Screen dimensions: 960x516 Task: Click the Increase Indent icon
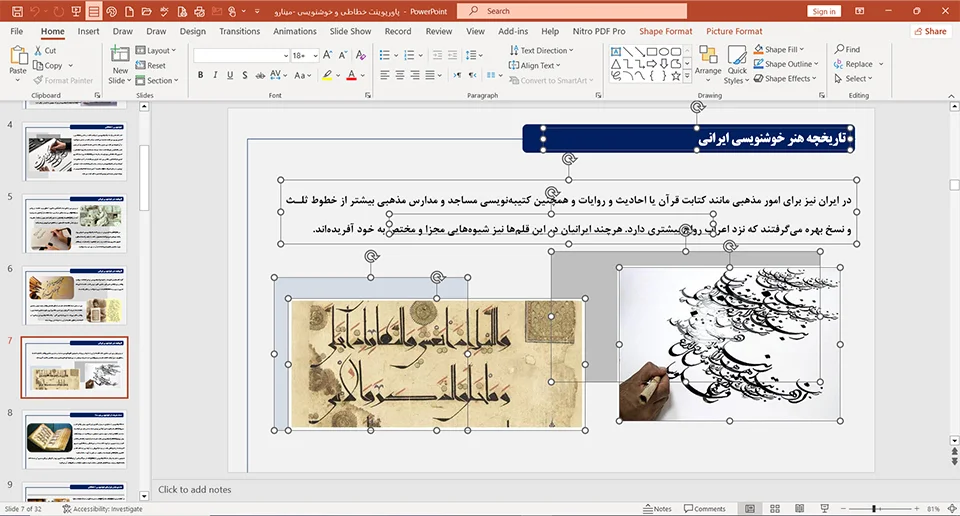click(x=452, y=55)
